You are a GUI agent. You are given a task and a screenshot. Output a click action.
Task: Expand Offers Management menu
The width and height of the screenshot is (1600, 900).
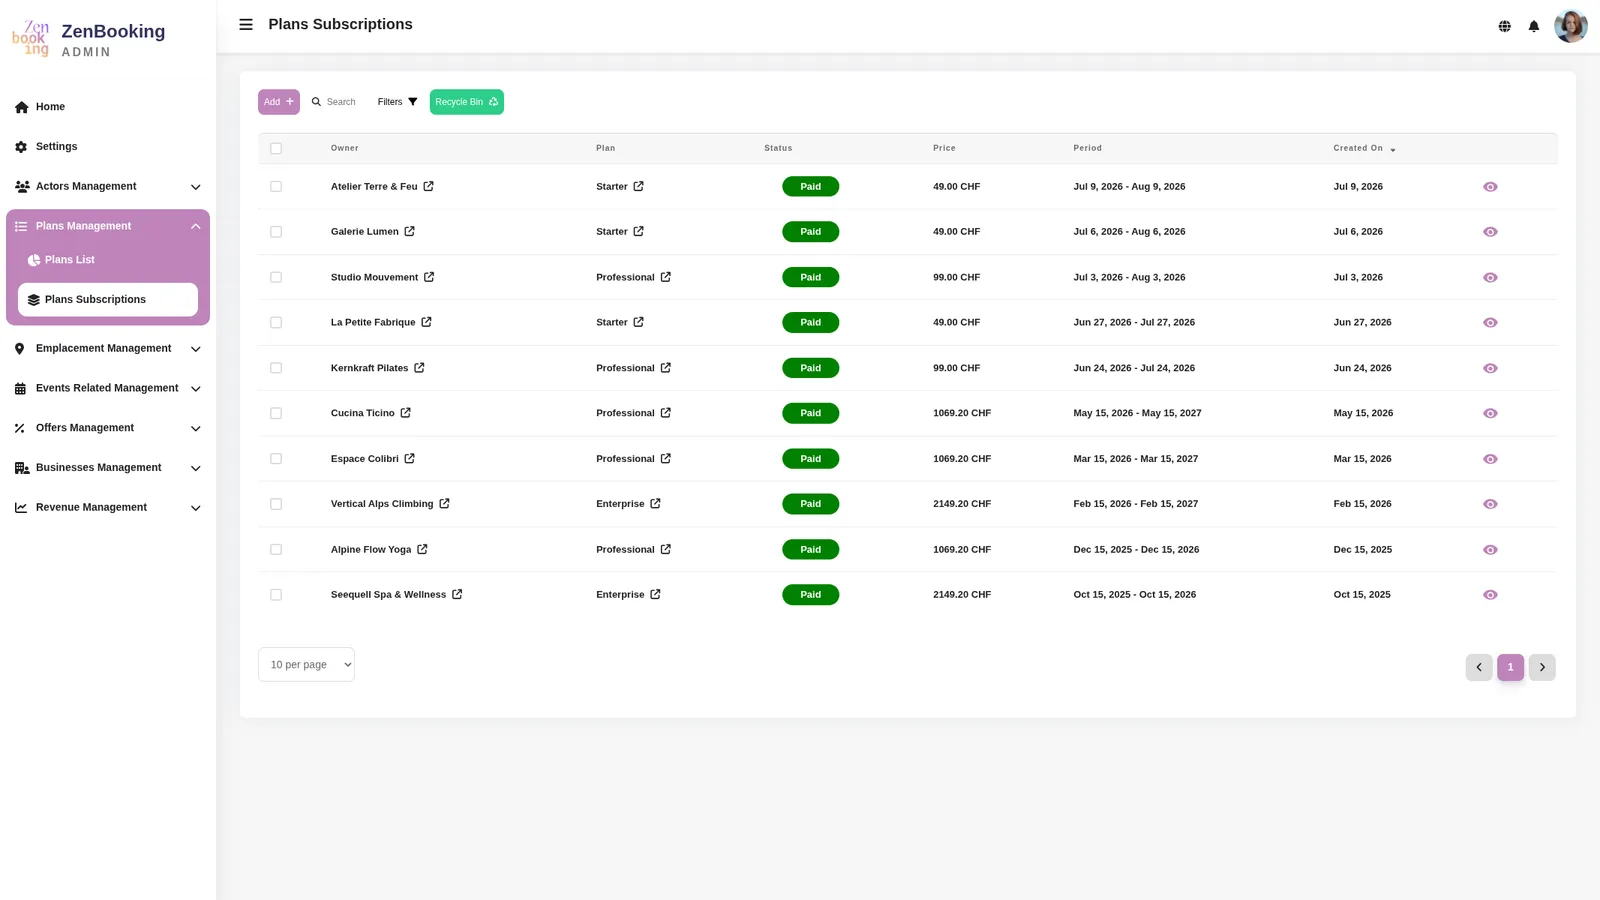pyautogui.click(x=108, y=428)
